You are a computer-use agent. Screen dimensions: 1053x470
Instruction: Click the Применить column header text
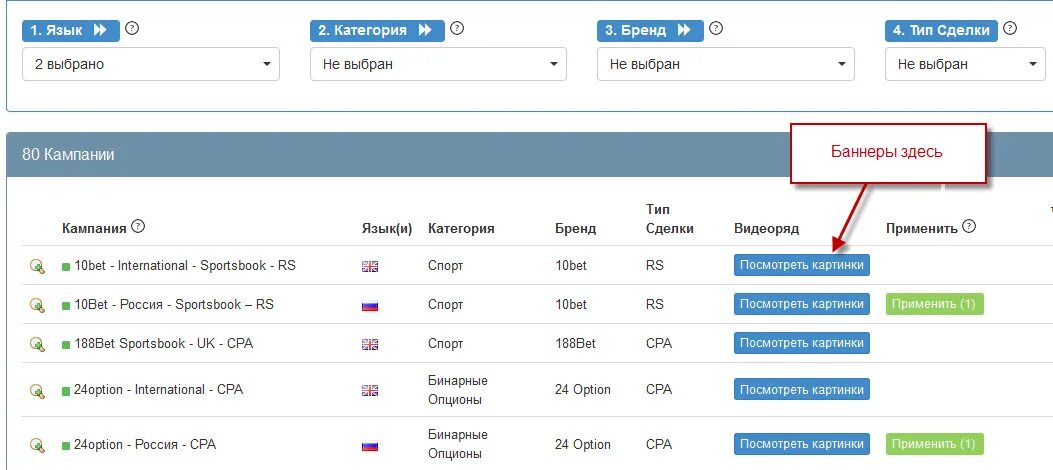coord(922,228)
